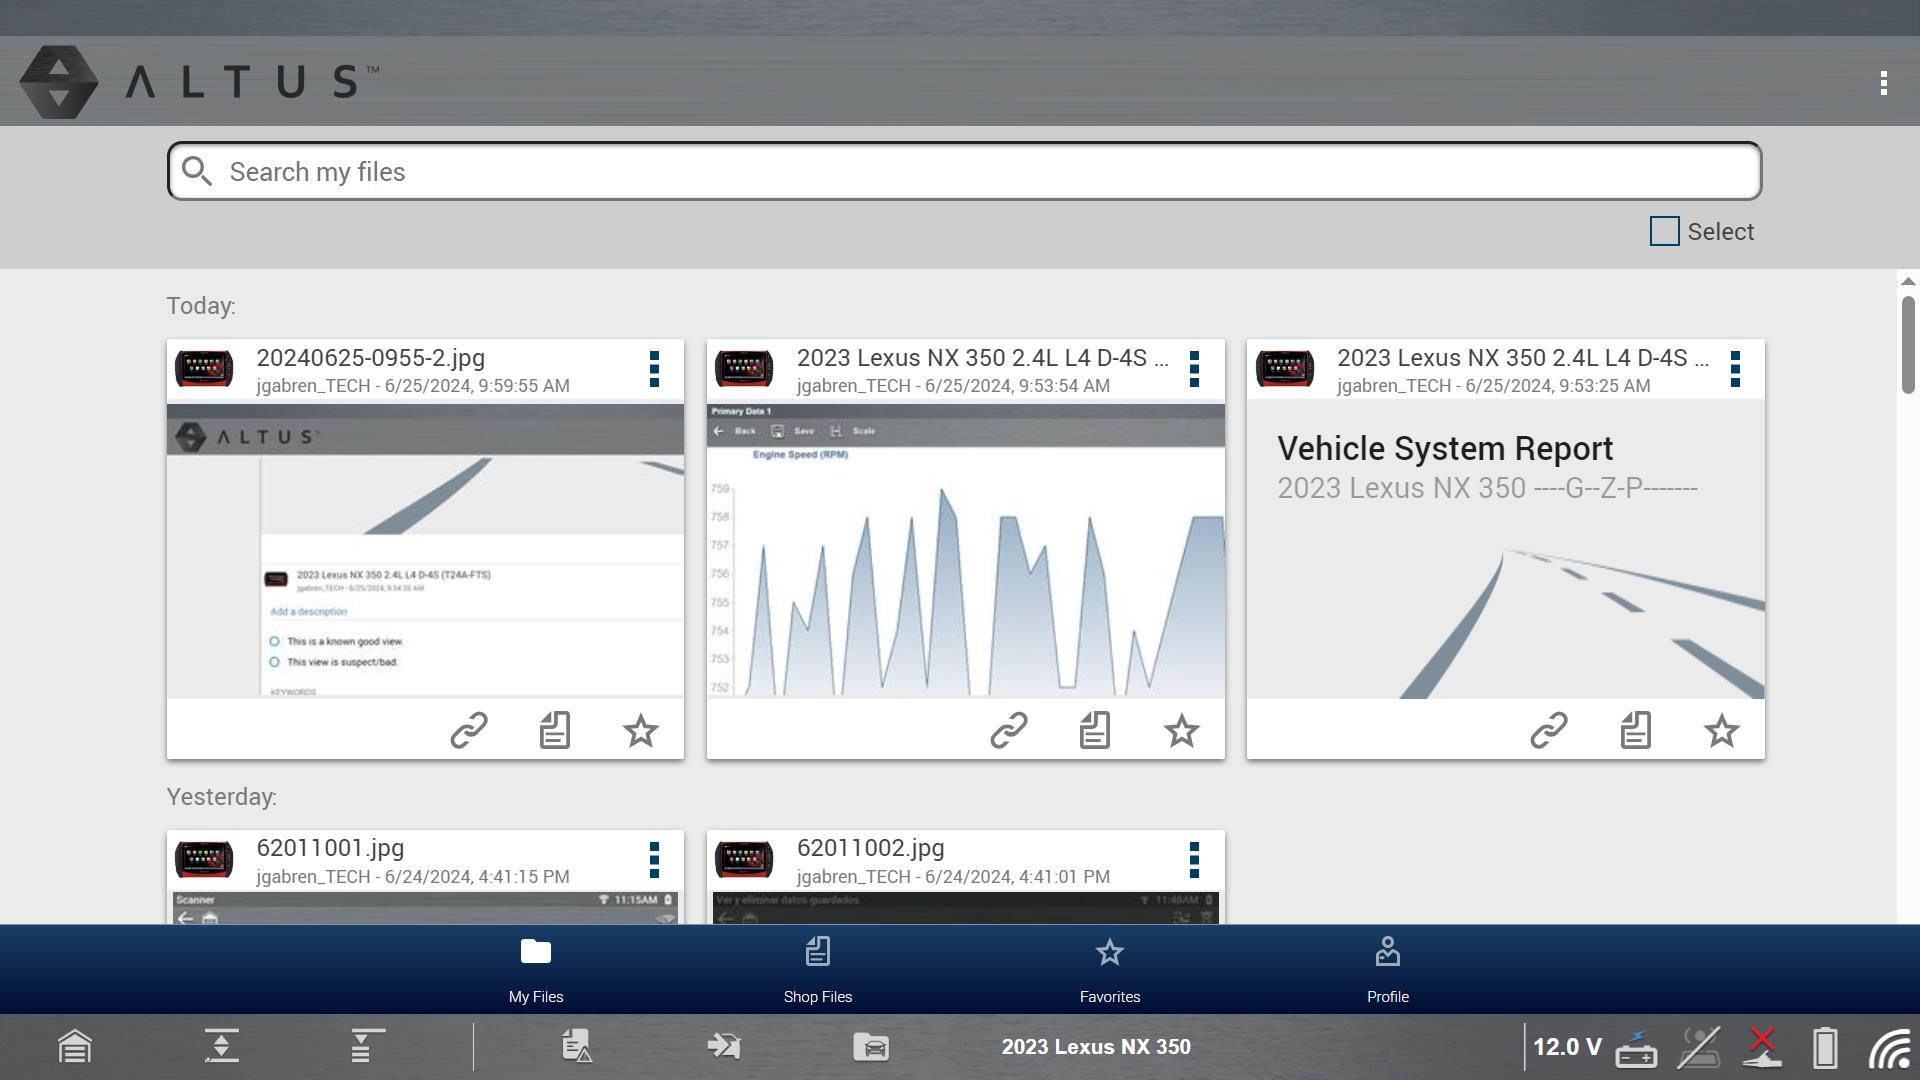1920x1080 pixels.
Task: Click the shop files document icon on Engine Speed graph card
Action: (1095, 731)
